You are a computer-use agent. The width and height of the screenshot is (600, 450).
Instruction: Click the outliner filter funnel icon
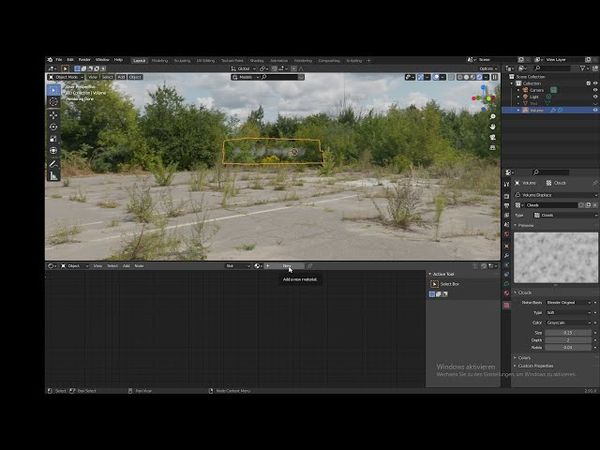(583, 68)
